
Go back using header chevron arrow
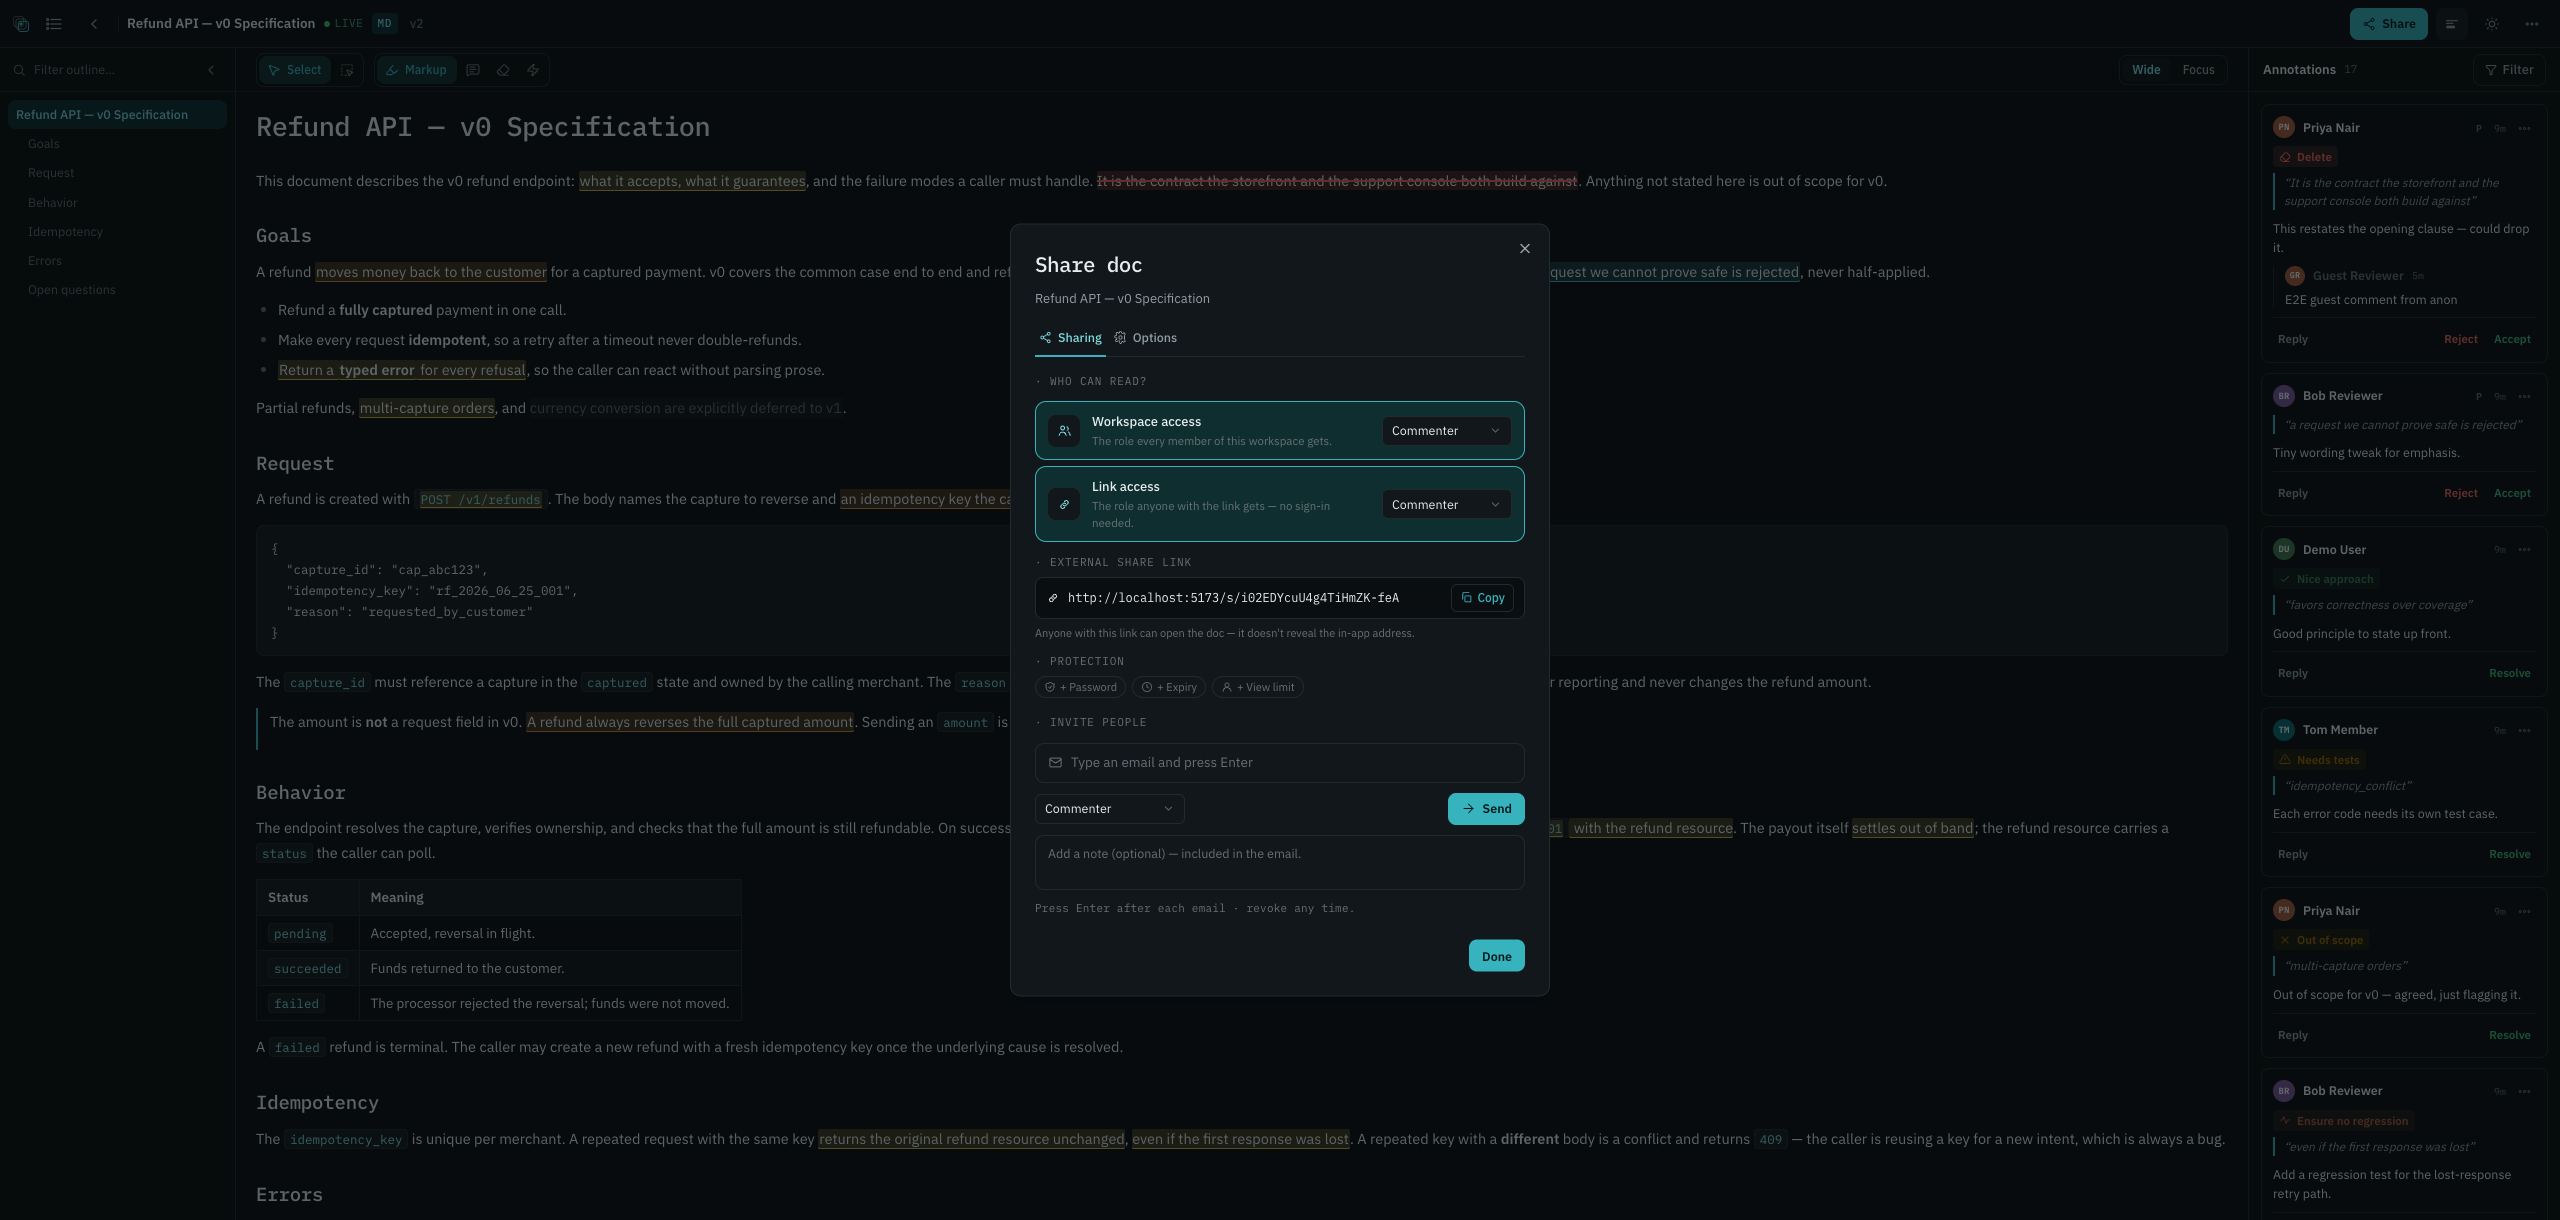point(94,24)
